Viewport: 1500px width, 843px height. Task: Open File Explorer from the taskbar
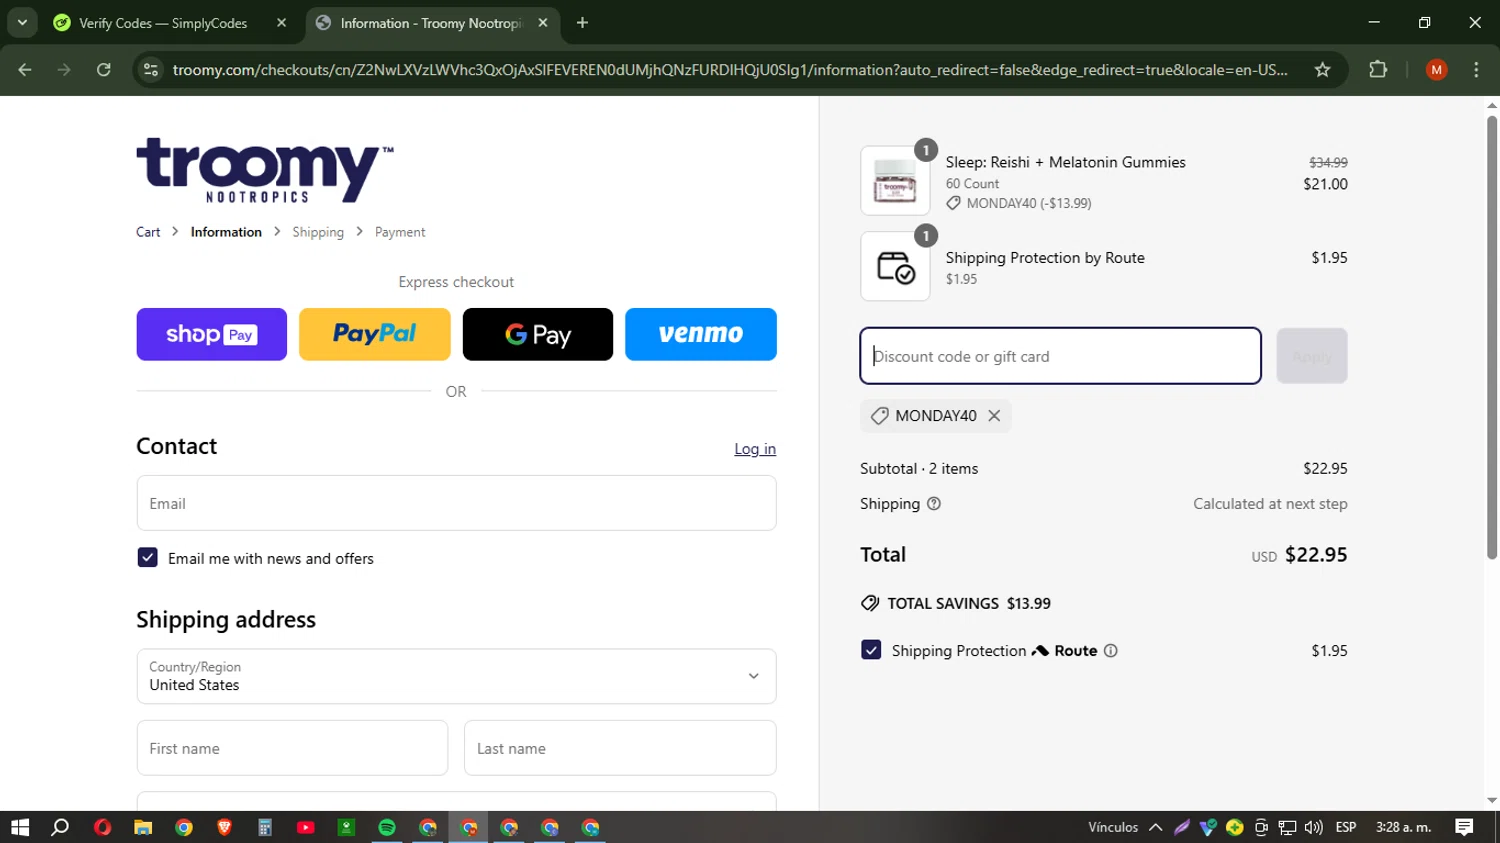pyautogui.click(x=143, y=827)
